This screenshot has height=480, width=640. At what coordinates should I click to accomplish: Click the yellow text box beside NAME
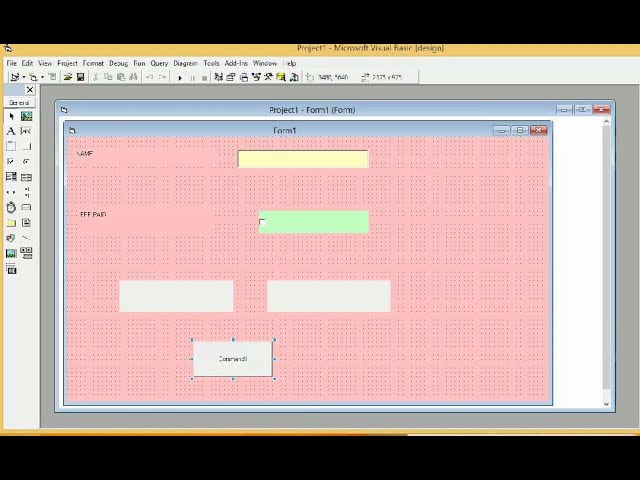click(x=303, y=159)
